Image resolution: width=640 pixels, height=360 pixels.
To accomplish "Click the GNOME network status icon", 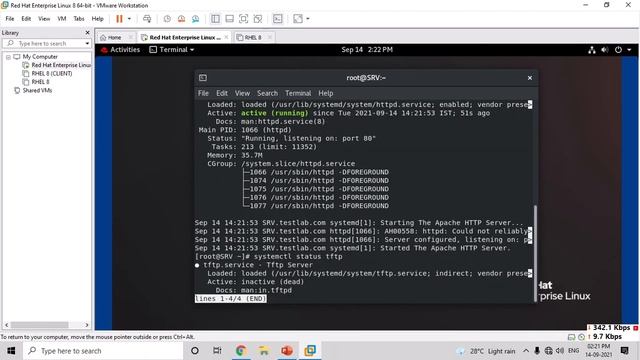I will tap(591, 50).
